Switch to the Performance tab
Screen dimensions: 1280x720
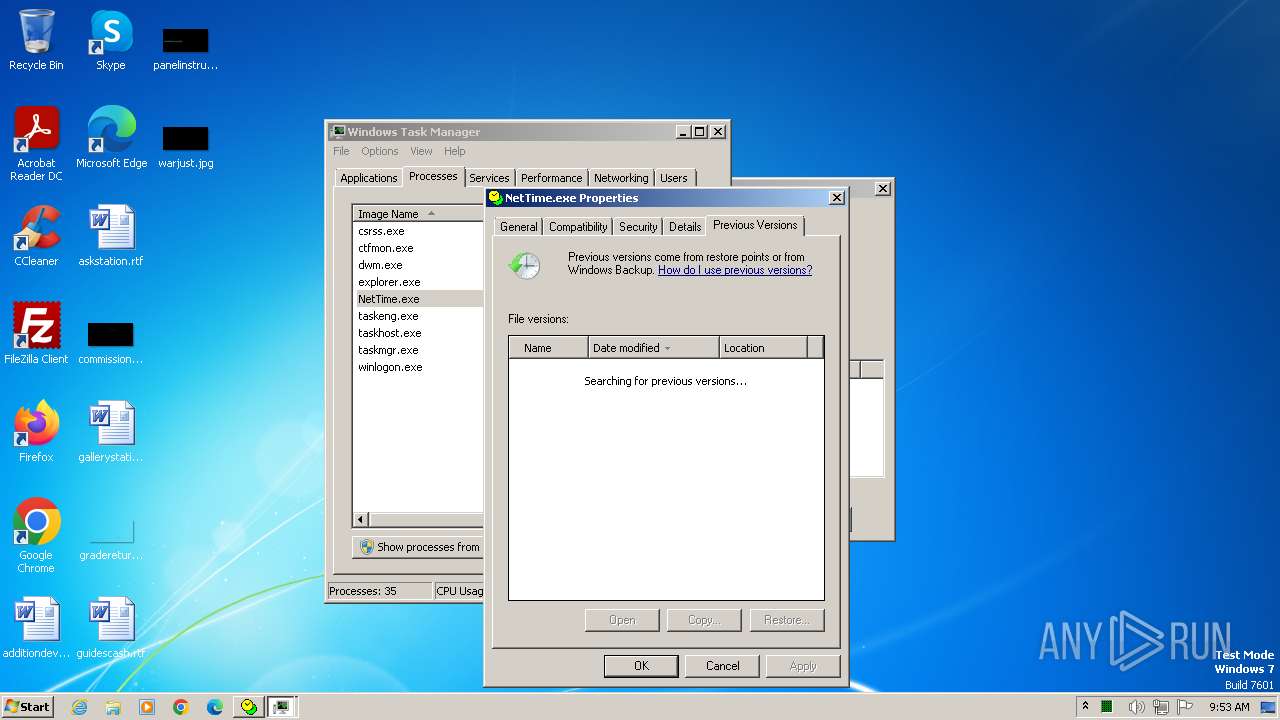[x=551, y=178]
